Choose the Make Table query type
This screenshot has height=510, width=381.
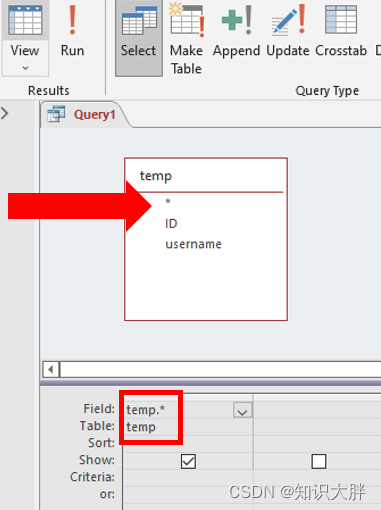click(186, 38)
